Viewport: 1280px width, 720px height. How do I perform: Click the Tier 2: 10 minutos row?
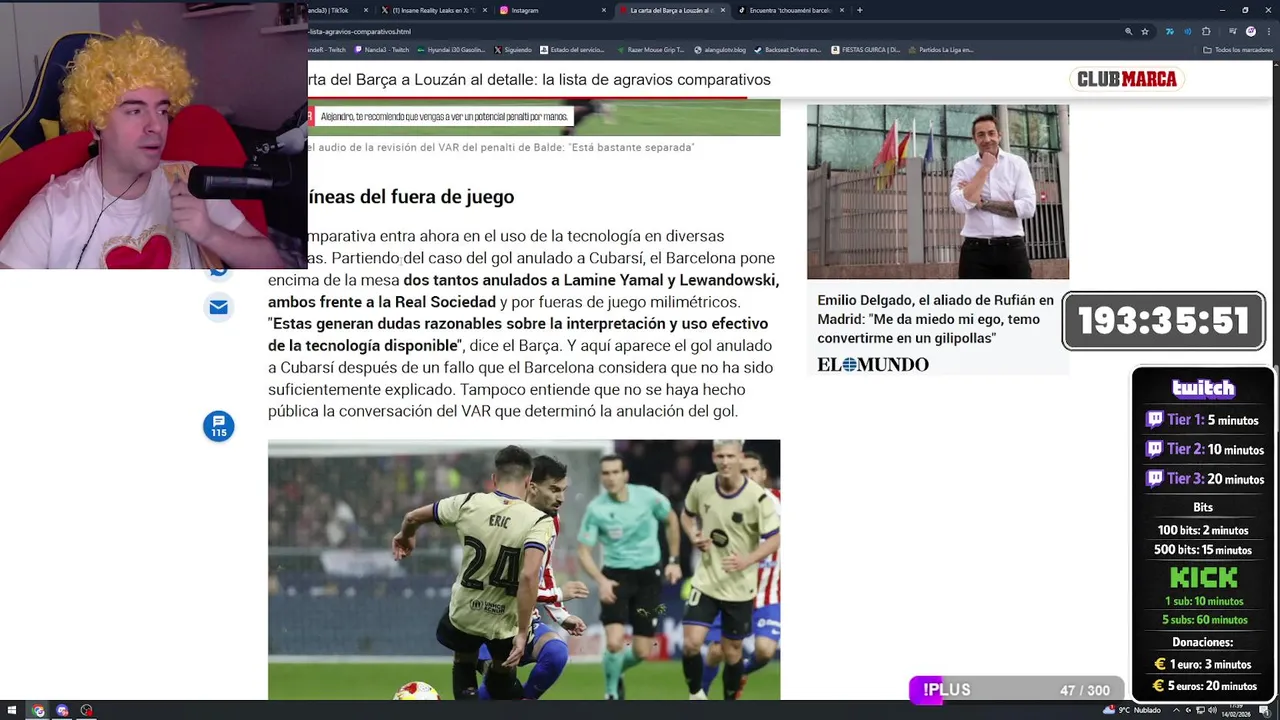pos(1204,449)
